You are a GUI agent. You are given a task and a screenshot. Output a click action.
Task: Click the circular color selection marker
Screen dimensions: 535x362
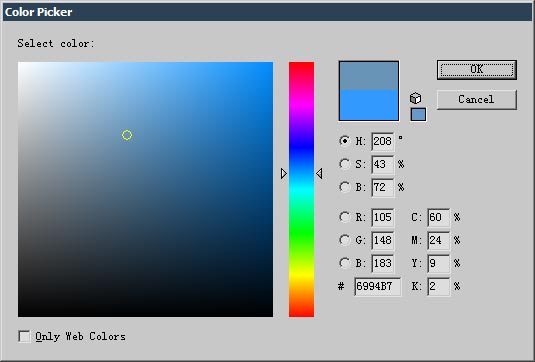[127, 135]
